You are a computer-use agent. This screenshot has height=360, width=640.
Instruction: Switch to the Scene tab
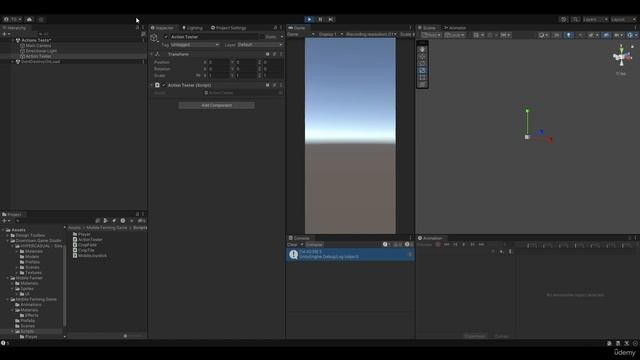point(427,28)
